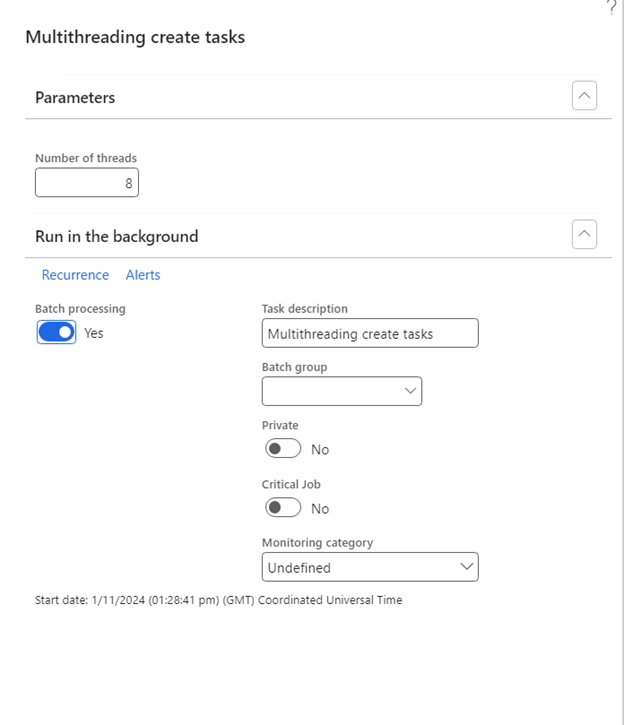The image size is (624, 725).
Task: Turn off the Batch processing toggle
Action: [x=57, y=333]
